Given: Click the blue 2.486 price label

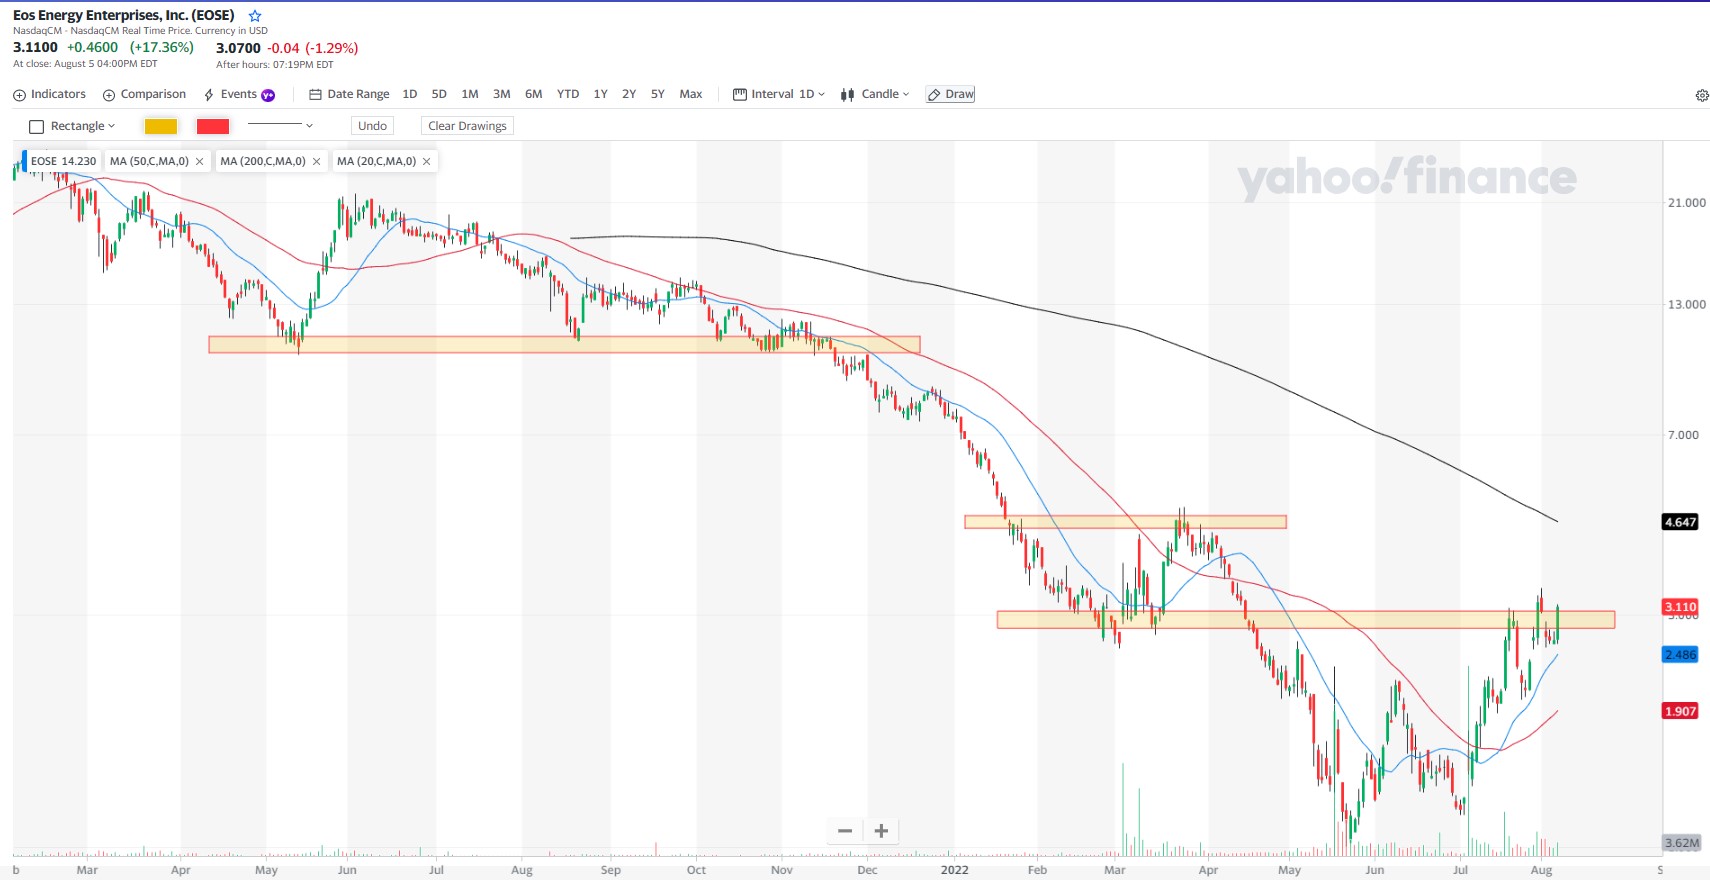Looking at the screenshot, I should [x=1680, y=655].
